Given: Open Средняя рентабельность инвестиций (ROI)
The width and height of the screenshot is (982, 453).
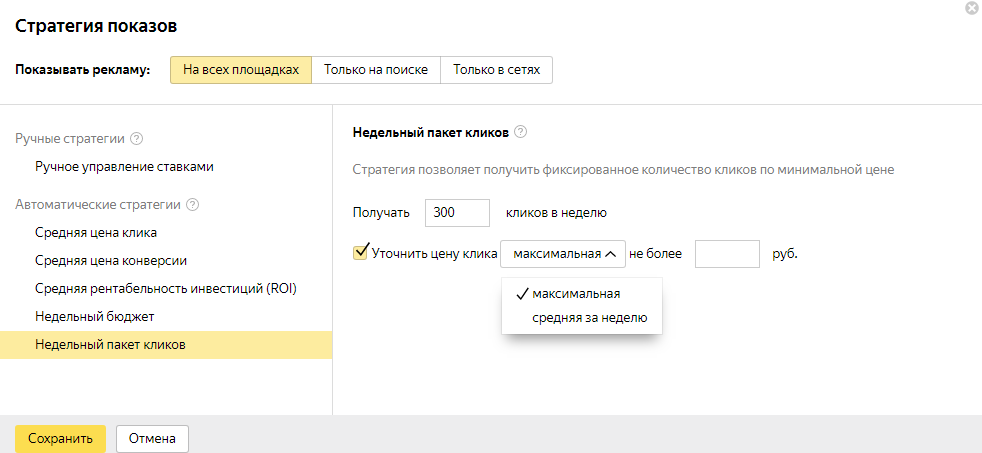Looking at the screenshot, I should [166, 289].
